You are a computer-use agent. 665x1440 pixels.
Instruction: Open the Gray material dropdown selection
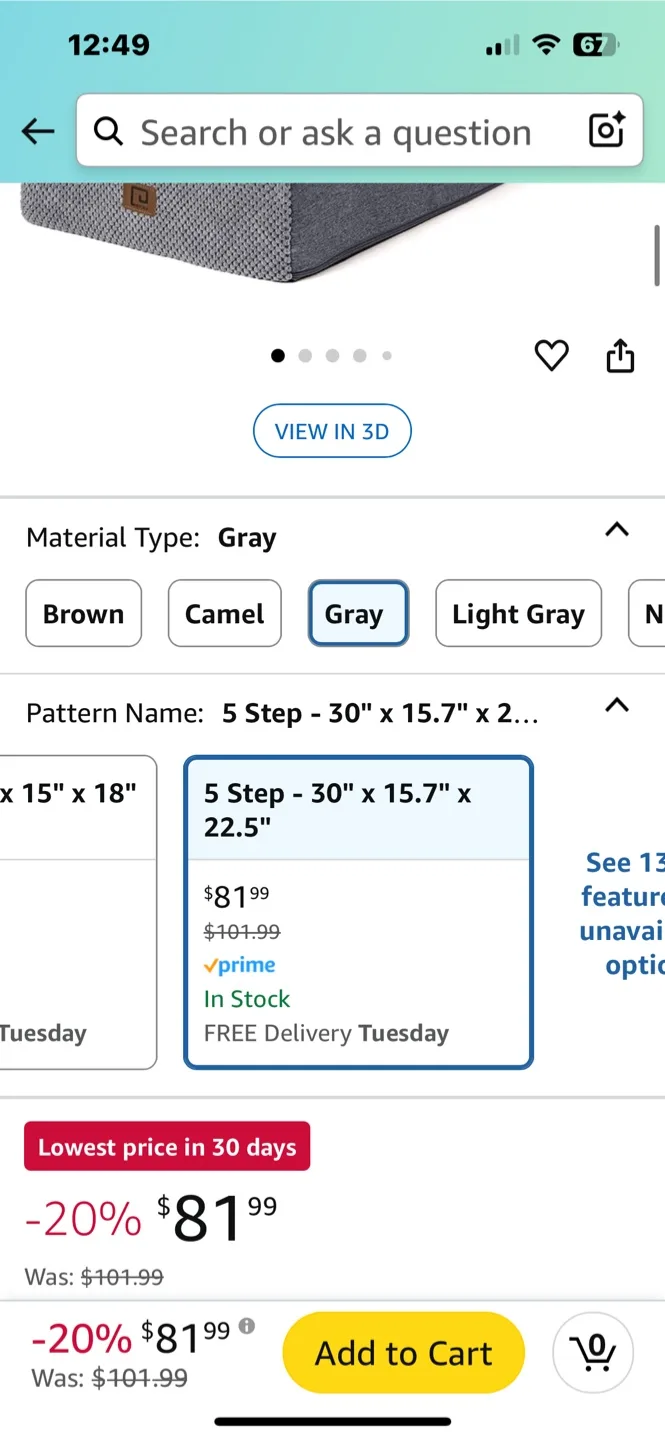[357, 613]
